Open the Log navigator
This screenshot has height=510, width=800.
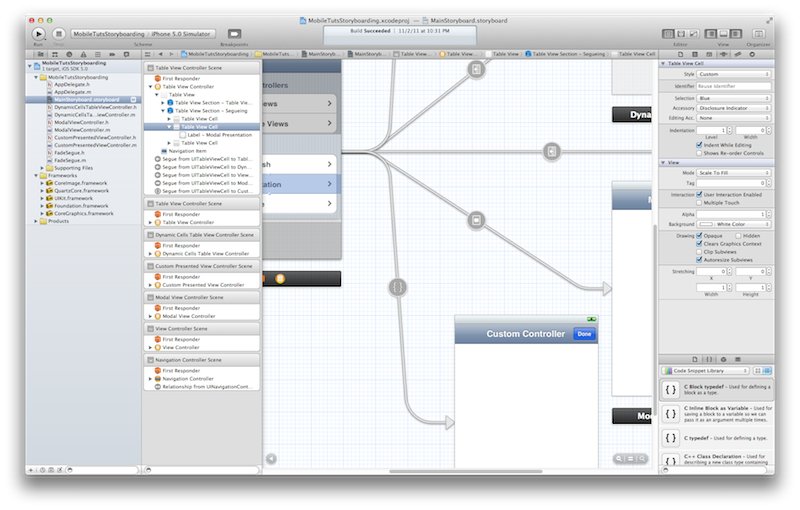pyautogui.click(x=126, y=54)
